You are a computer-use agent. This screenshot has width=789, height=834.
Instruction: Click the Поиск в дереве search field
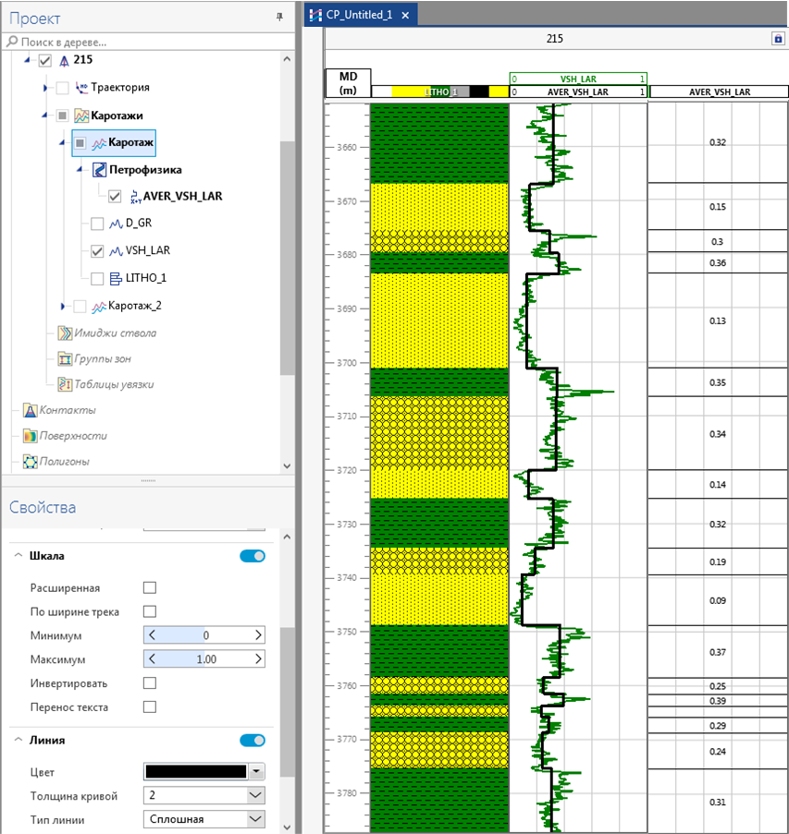point(149,41)
